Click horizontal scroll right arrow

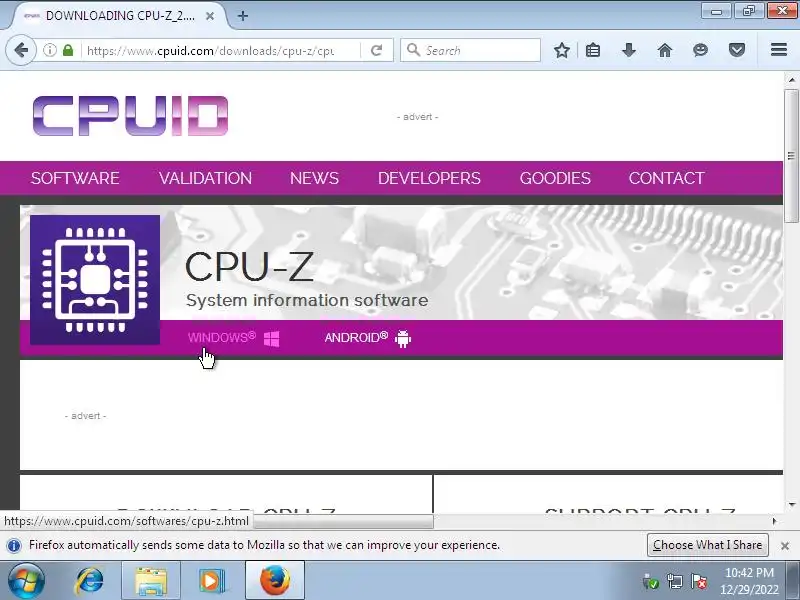point(774,521)
